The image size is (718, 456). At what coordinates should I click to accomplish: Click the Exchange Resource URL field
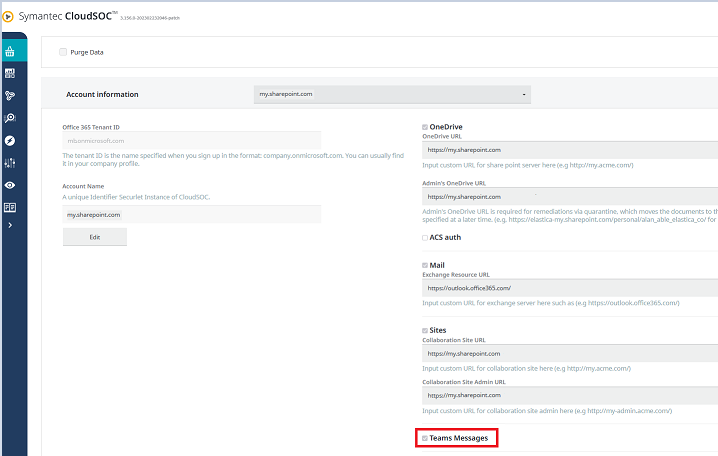click(x=570, y=288)
